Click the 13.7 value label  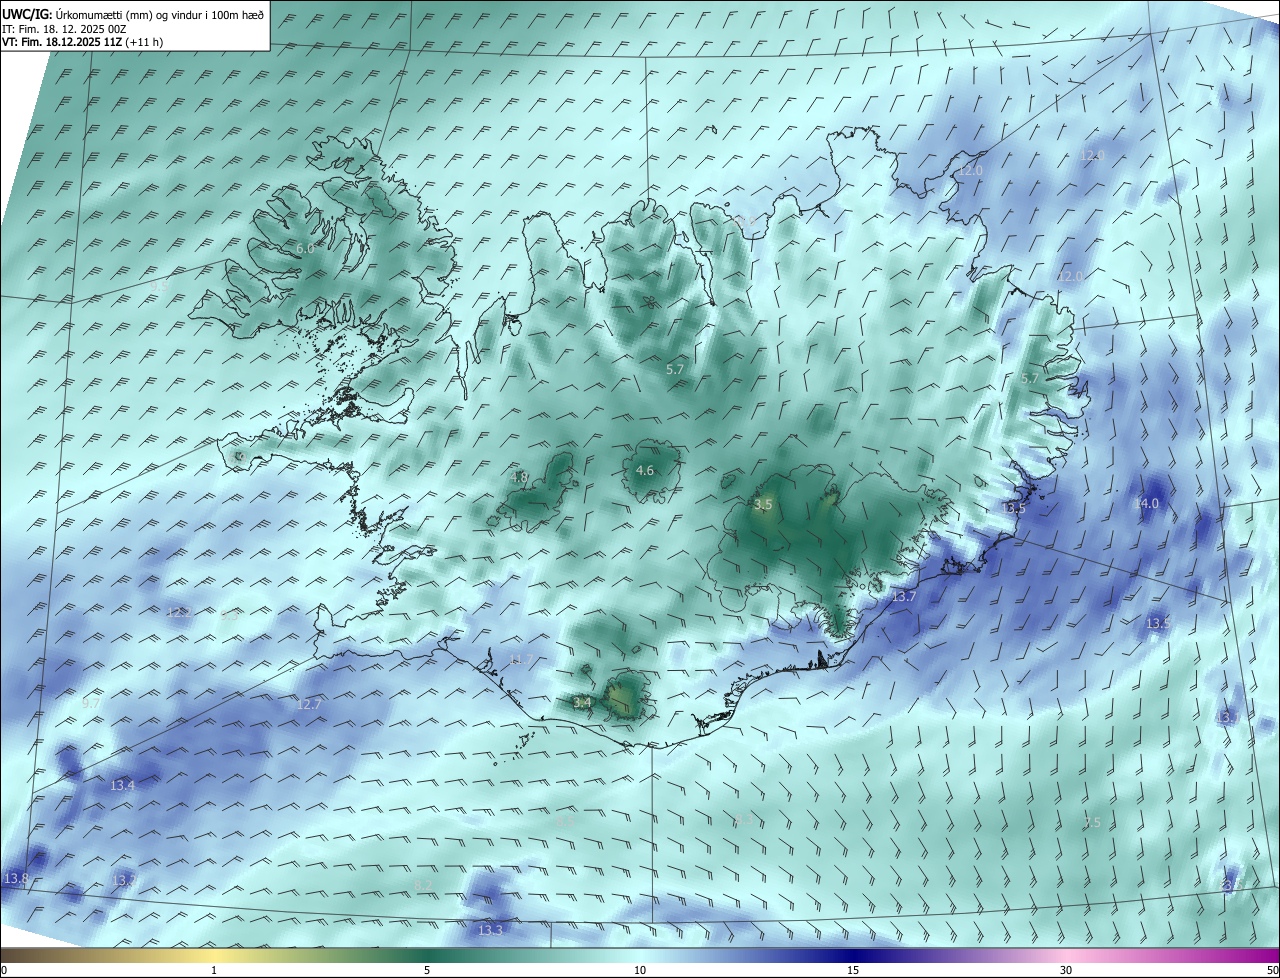coord(903,596)
